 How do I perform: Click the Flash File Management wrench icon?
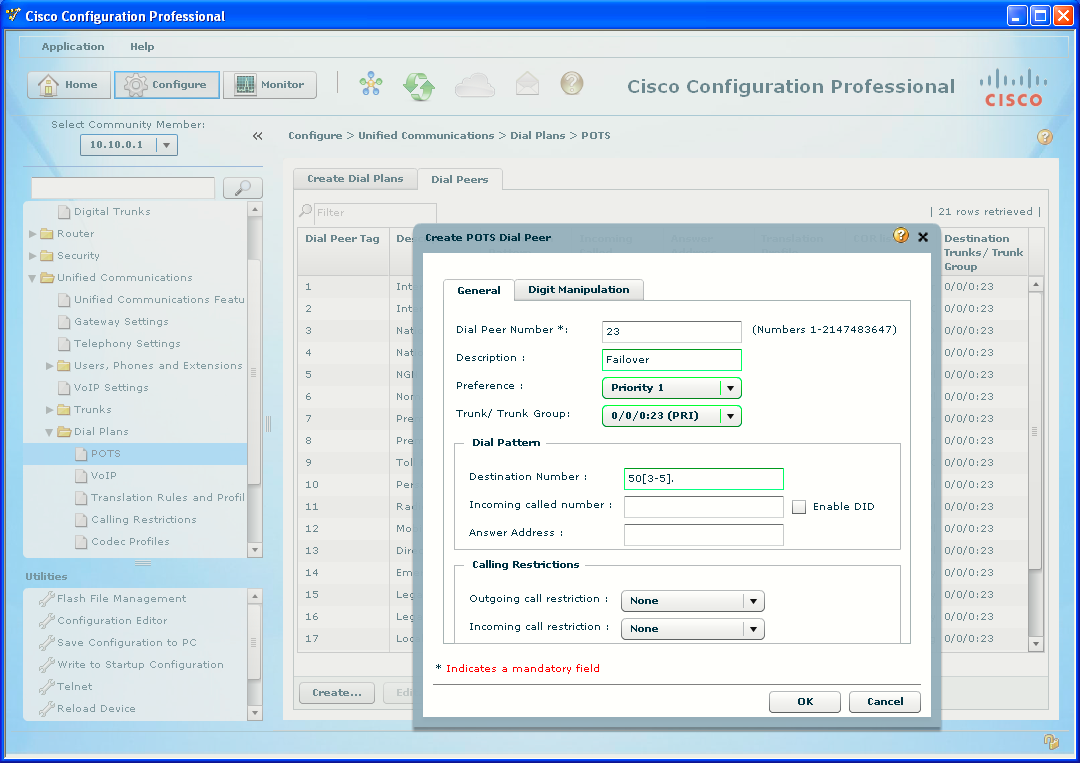[x=47, y=598]
